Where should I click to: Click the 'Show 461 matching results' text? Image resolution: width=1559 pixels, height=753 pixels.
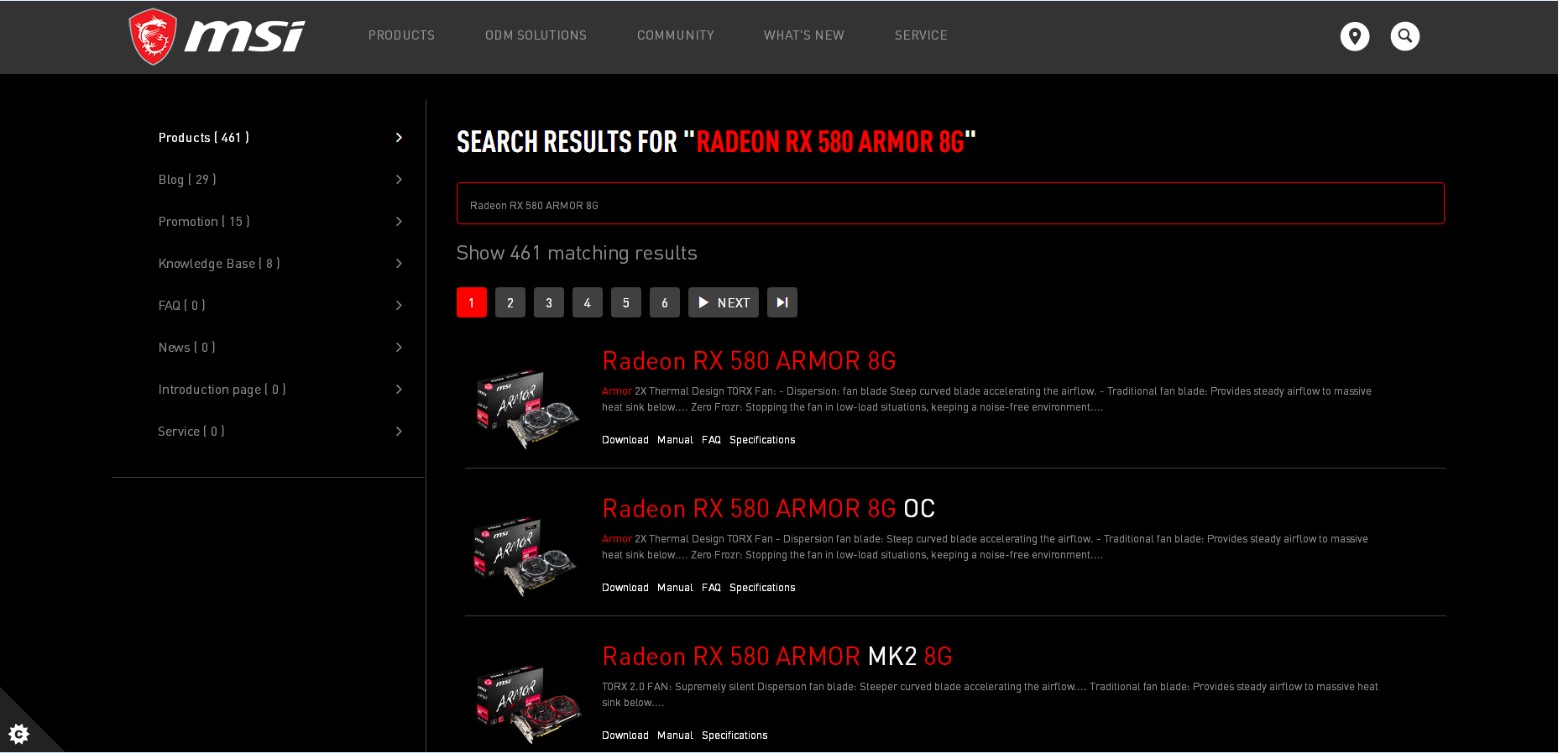[x=577, y=253]
